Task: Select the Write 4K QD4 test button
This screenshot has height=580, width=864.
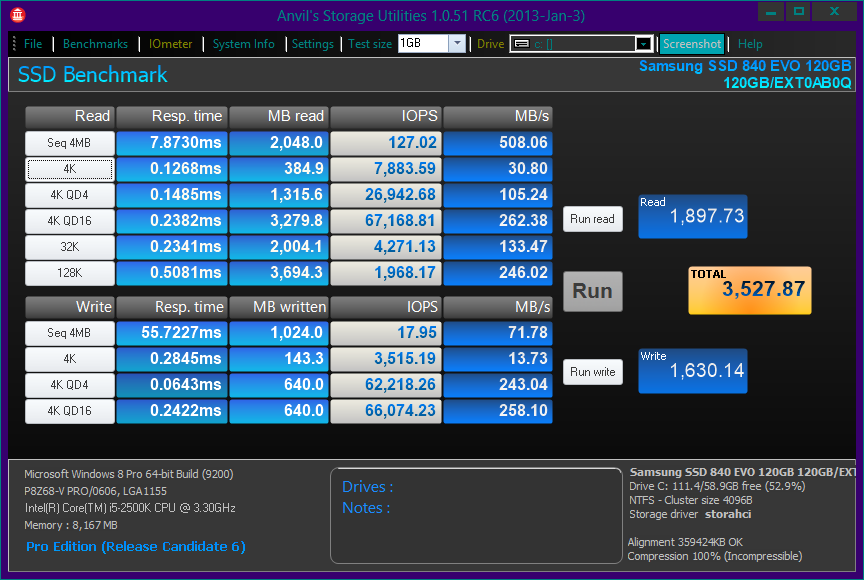Action: point(69,385)
